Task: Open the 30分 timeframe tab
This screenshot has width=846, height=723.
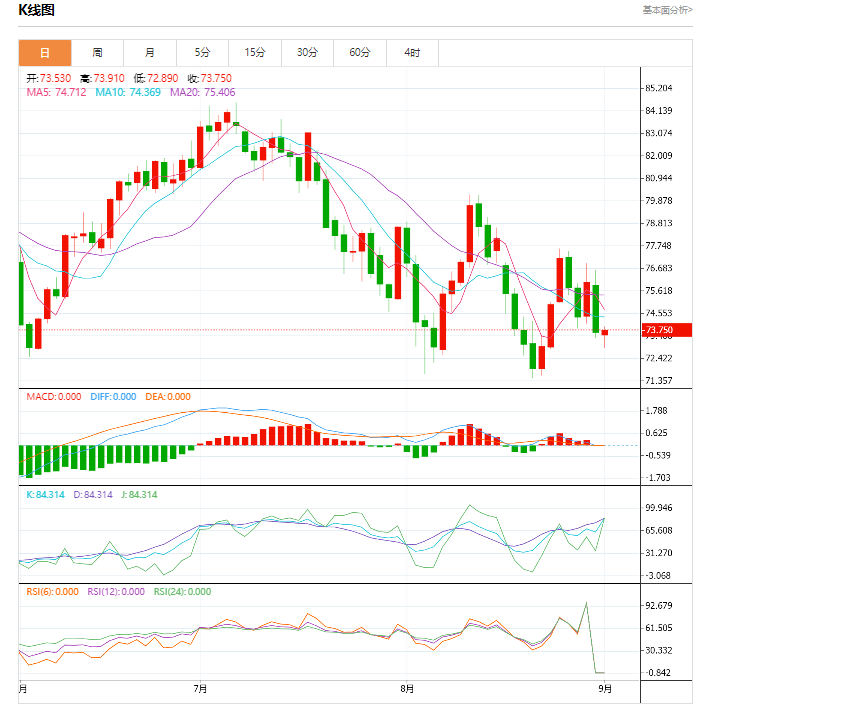Action: tap(307, 53)
